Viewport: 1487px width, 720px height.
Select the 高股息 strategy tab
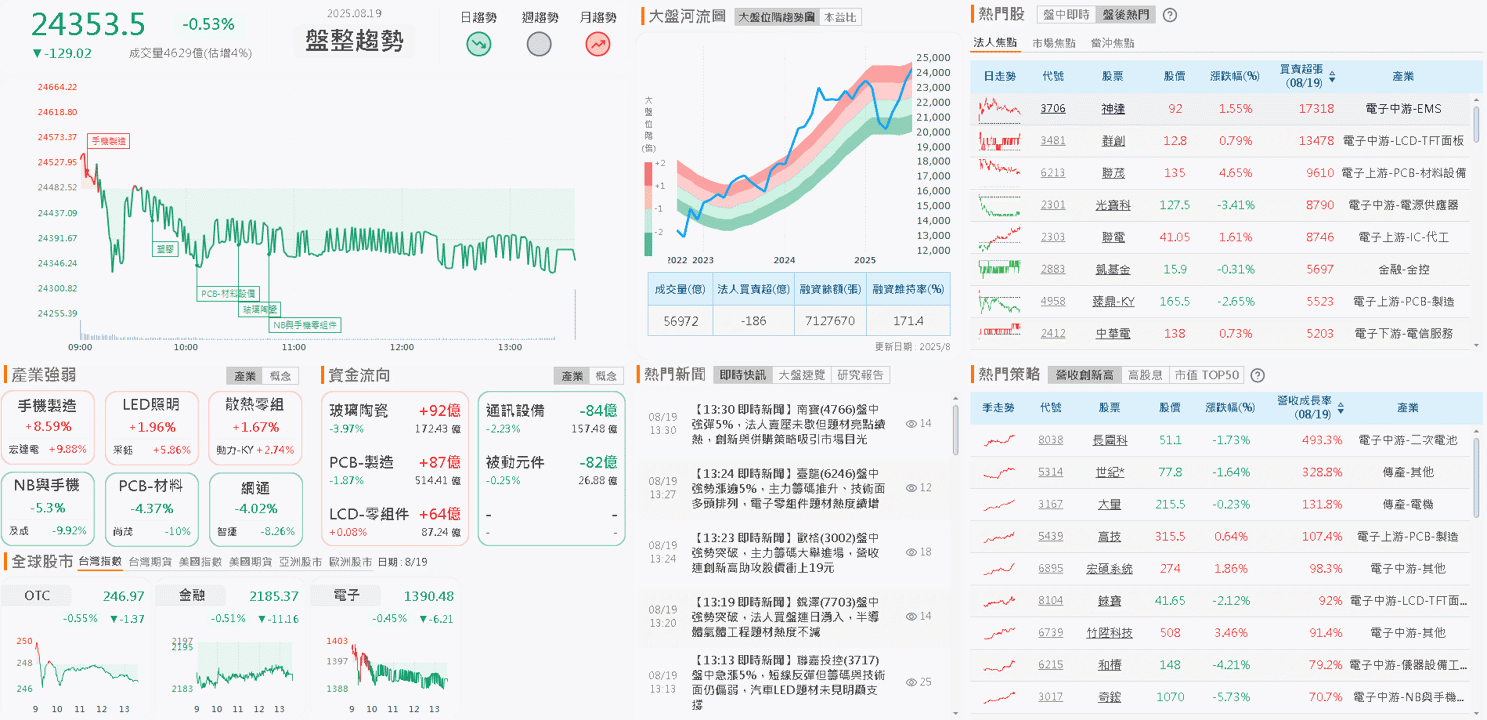1146,375
